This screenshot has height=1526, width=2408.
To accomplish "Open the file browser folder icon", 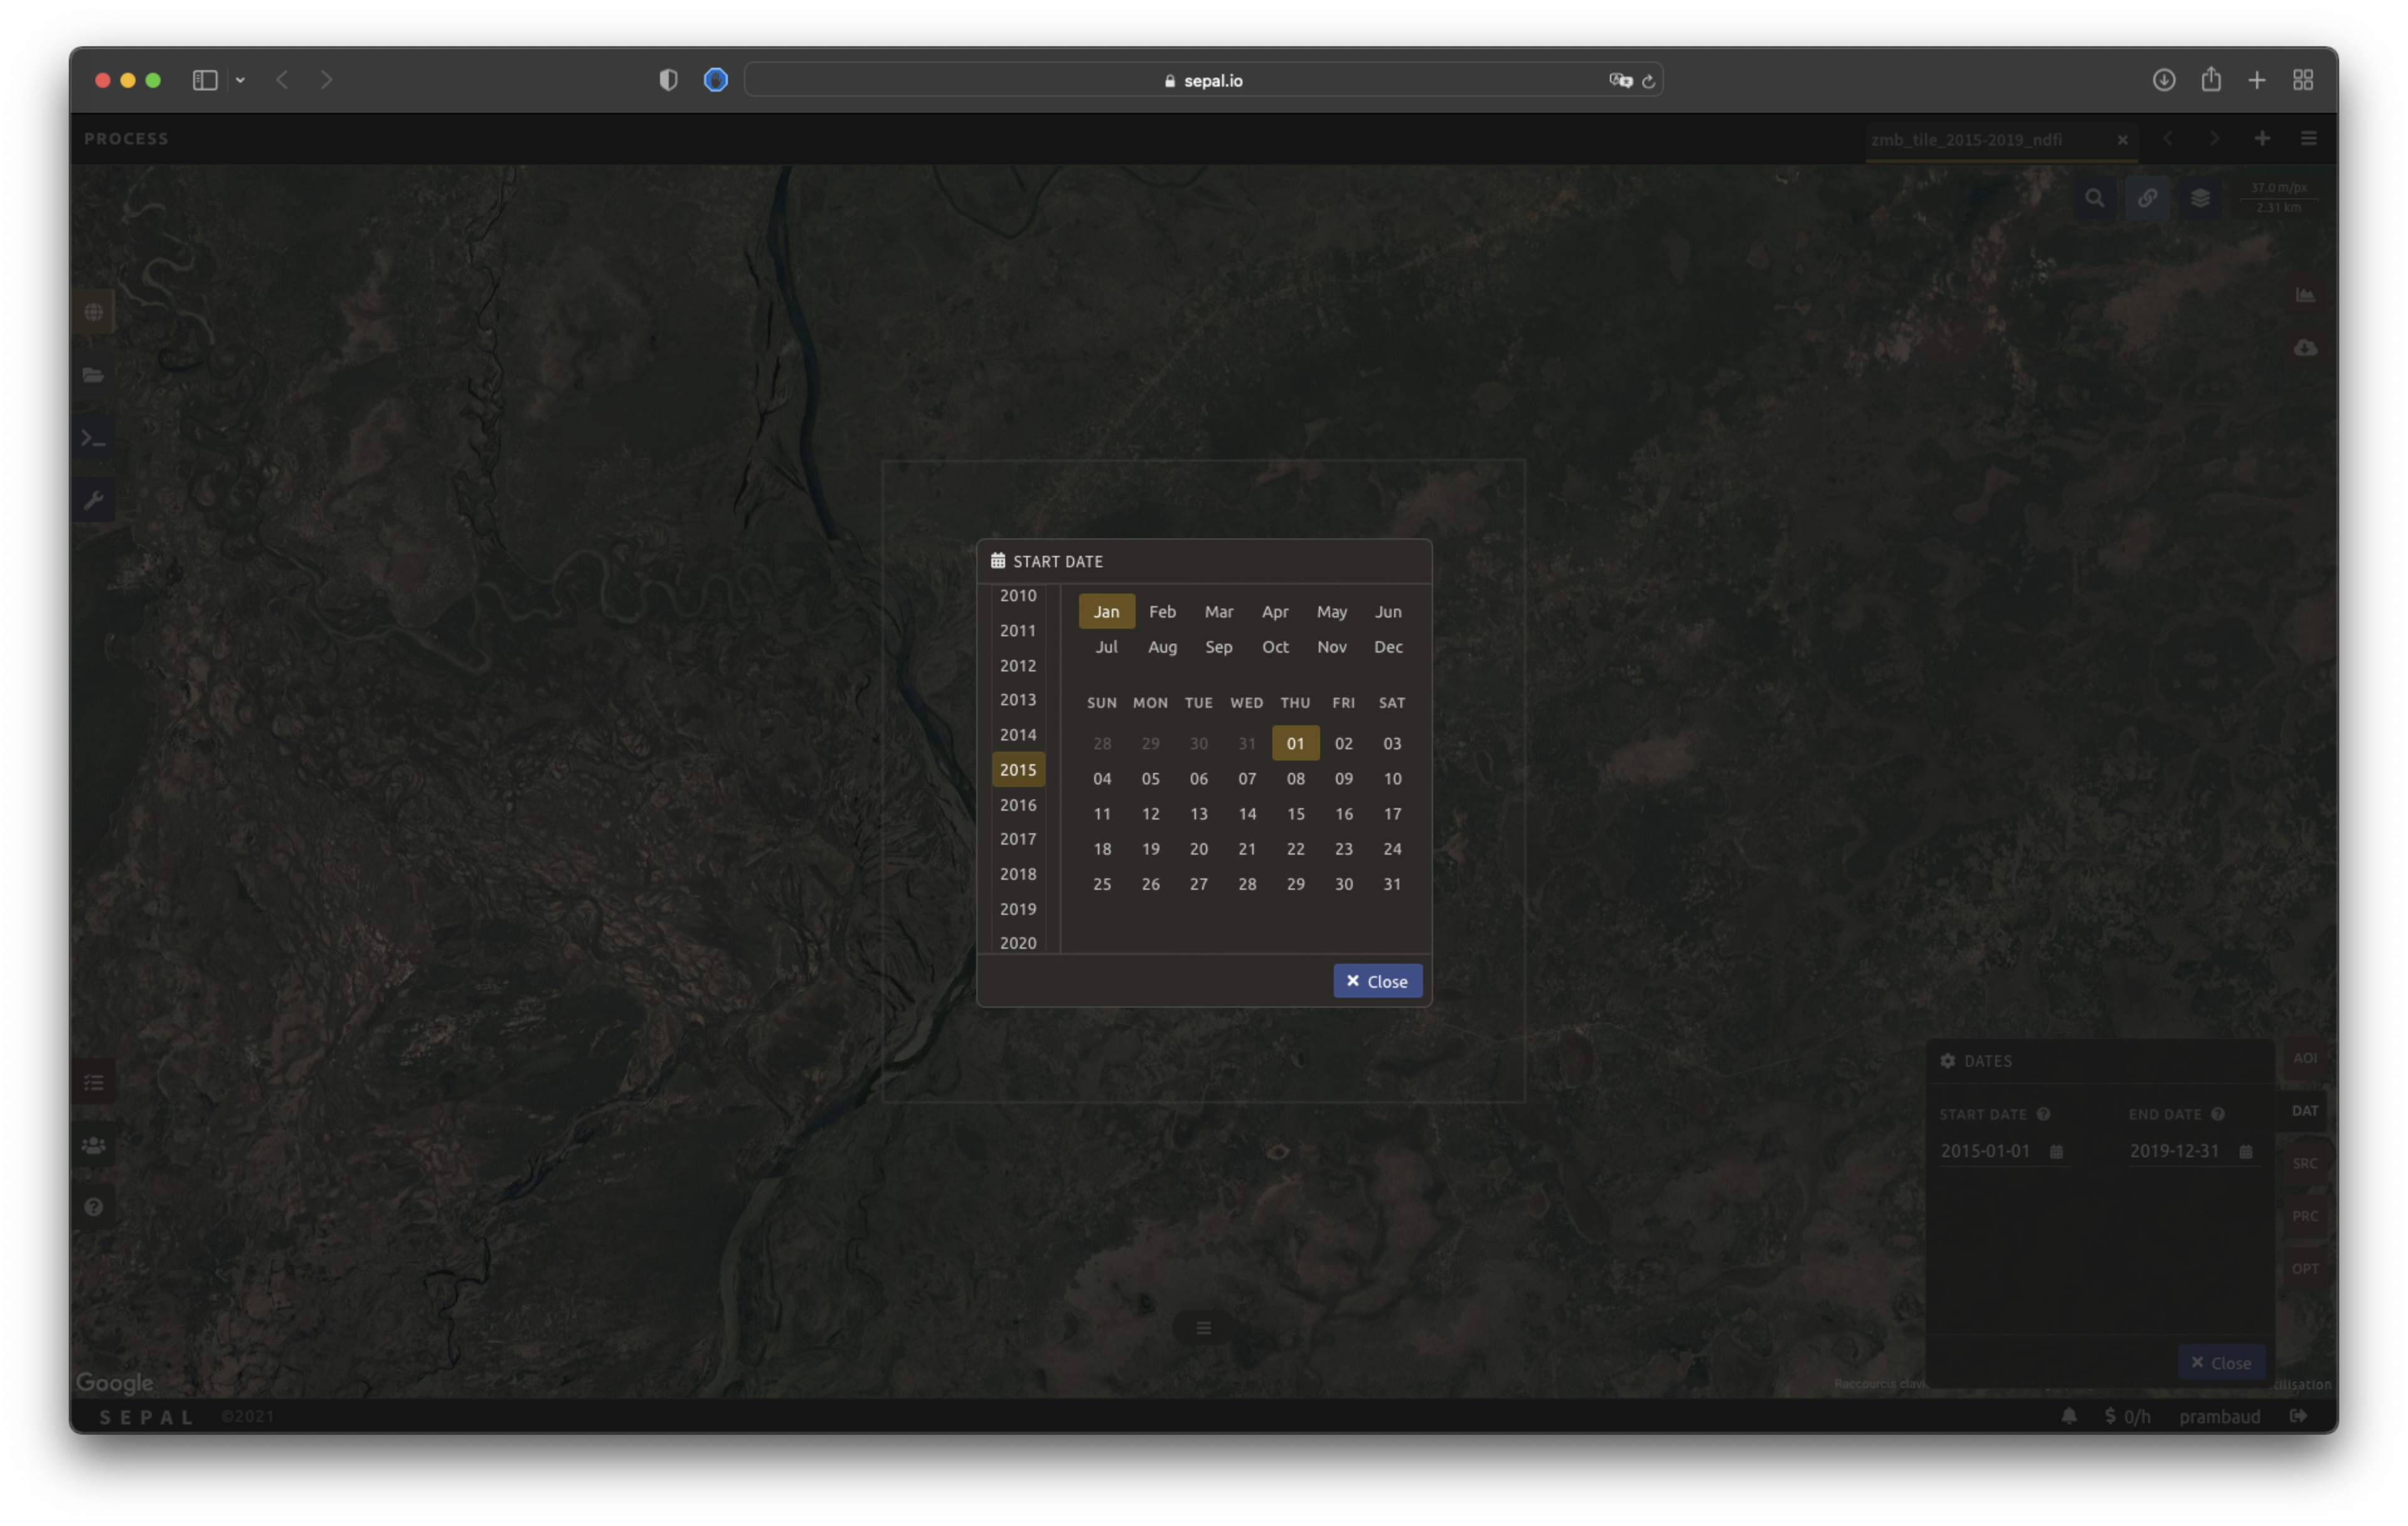I will (94, 375).
